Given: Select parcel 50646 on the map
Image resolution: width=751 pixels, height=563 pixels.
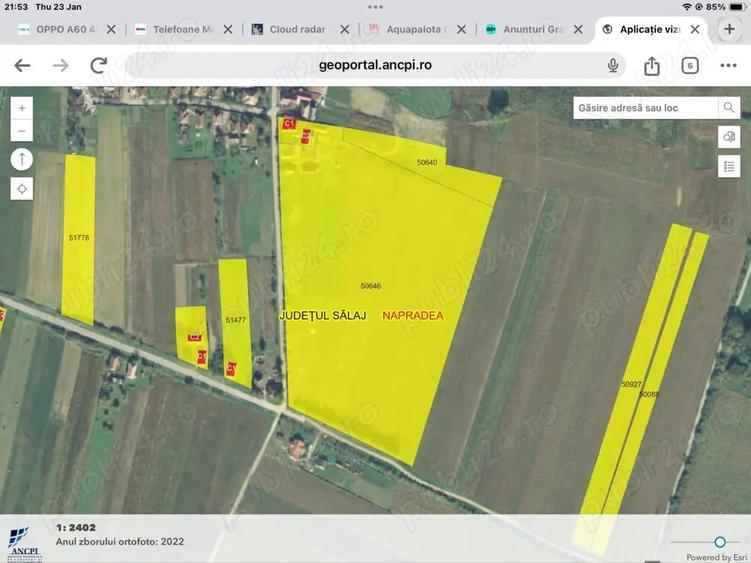Looking at the screenshot, I should (371, 286).
